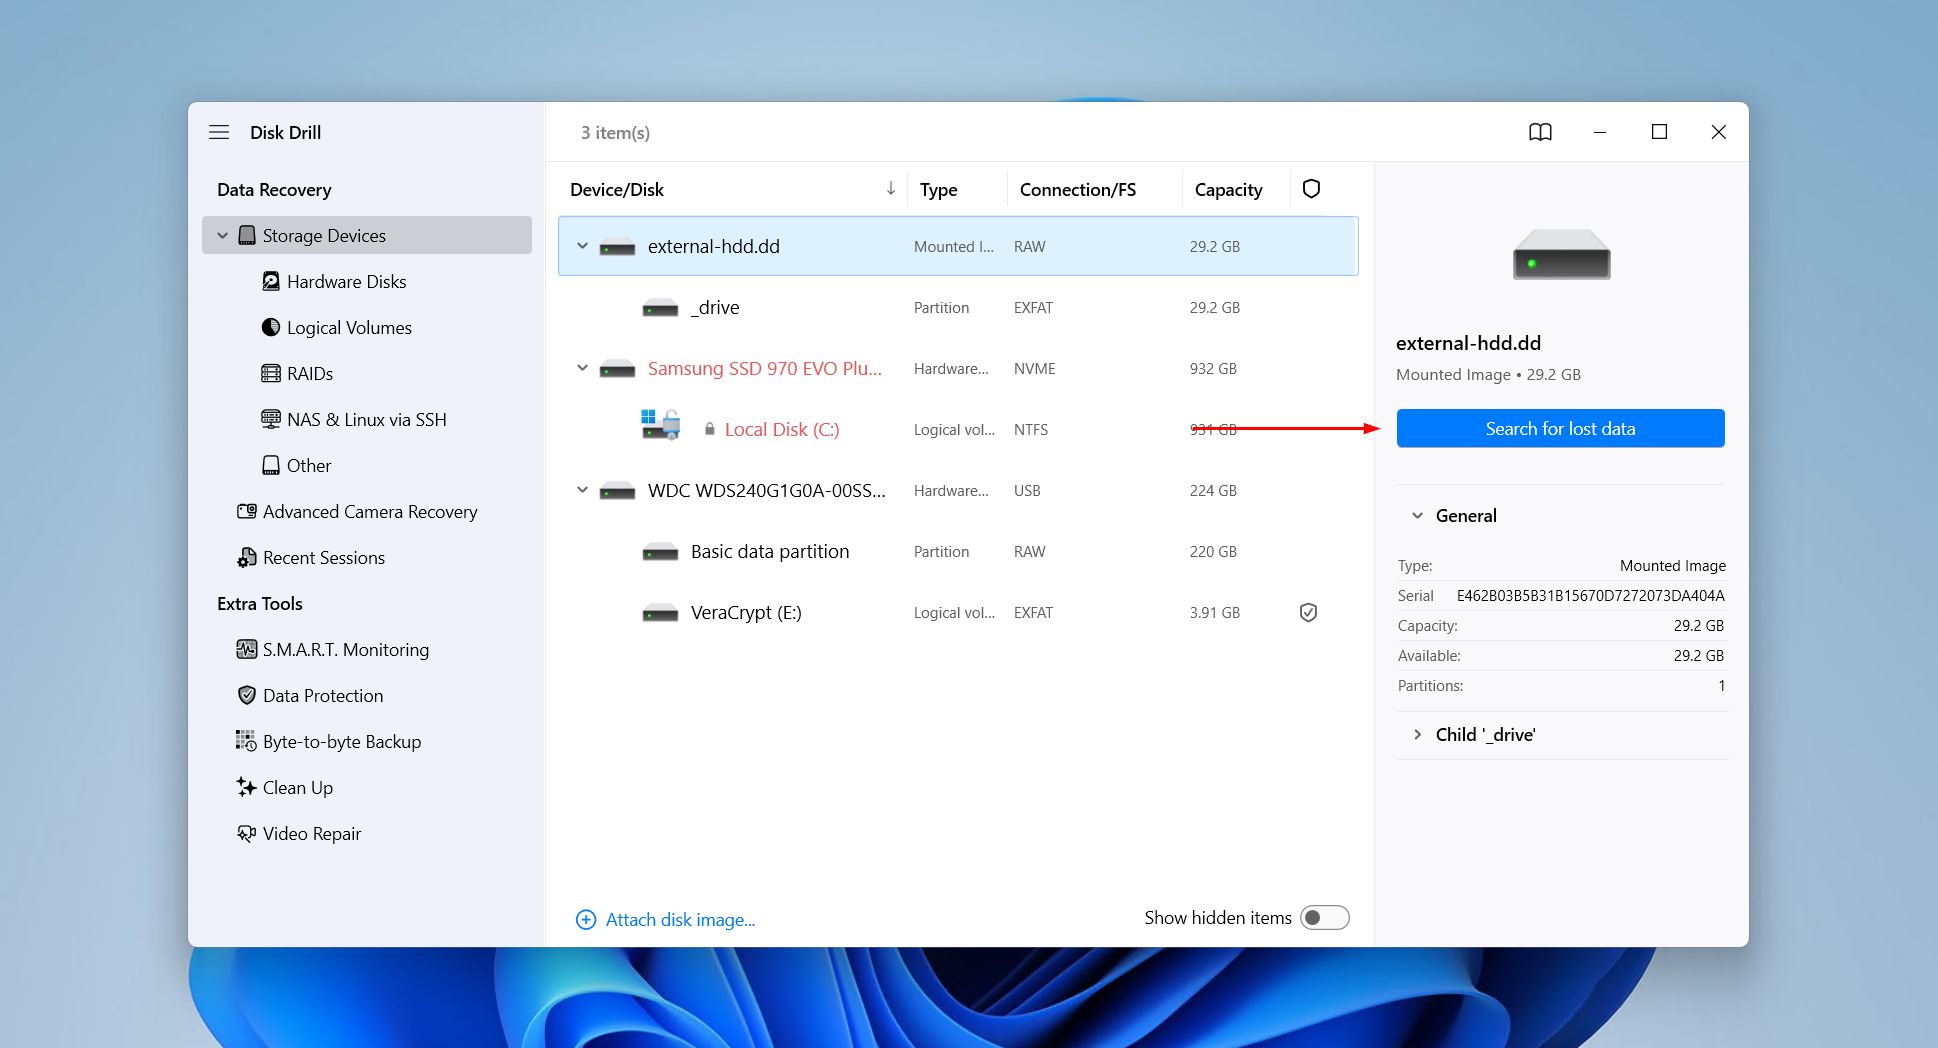Select the Local Disk (C:) row
The height and width of the screenshot is (1048, 1938).
958,430
